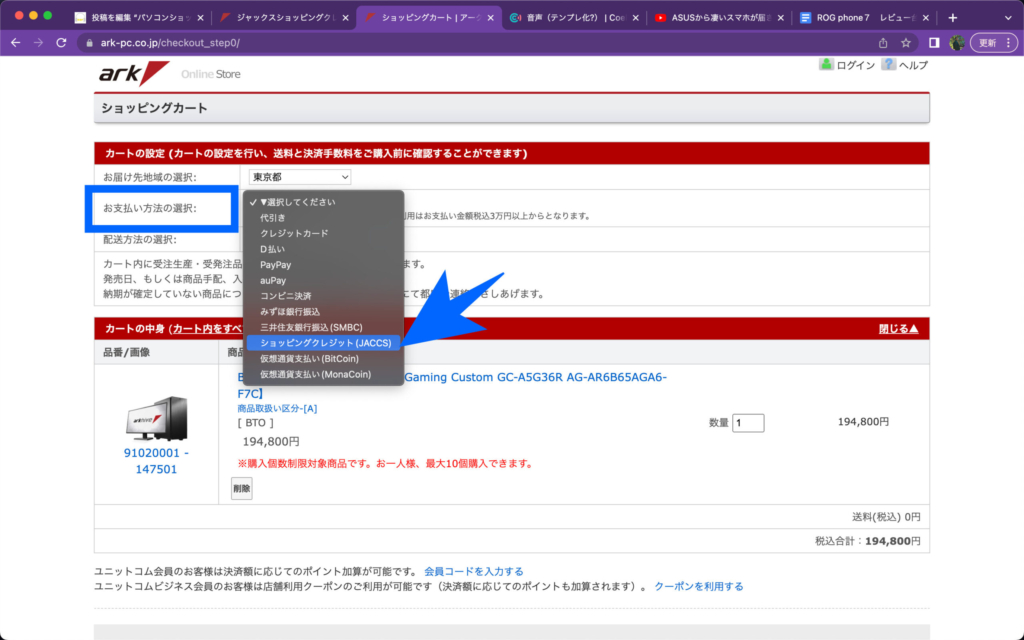Reload the page with the refresh icon
1024x640 pixels.
click(61, 43)
